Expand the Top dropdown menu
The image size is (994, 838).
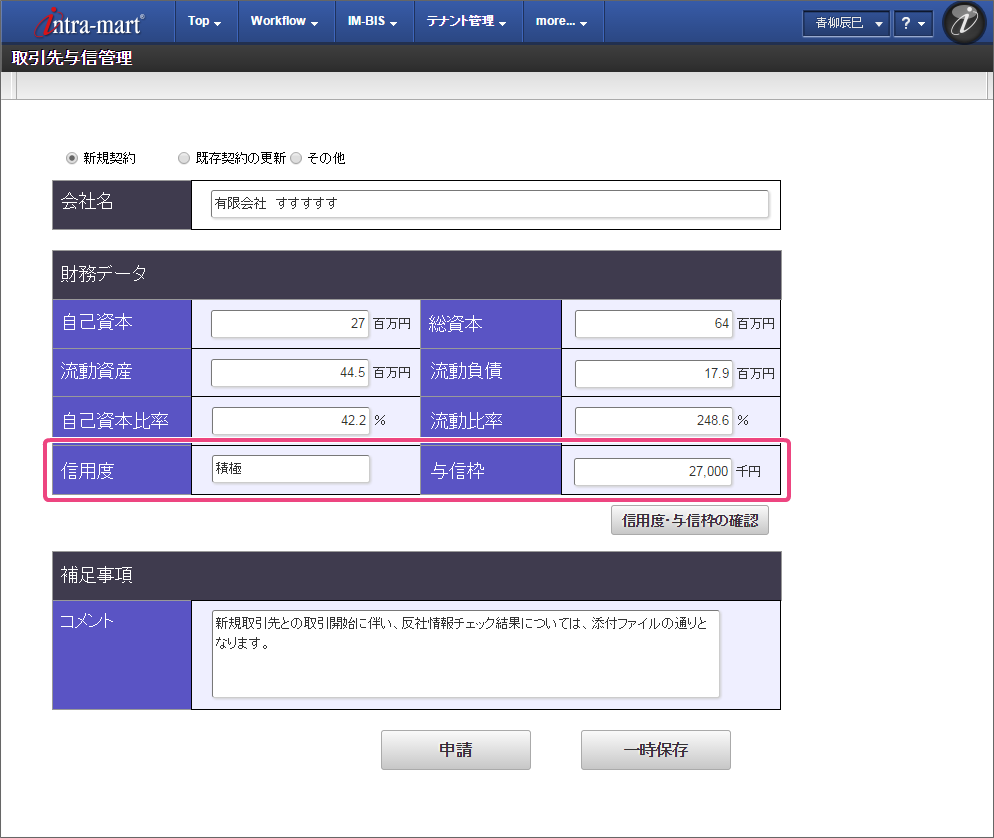point(205,21)
